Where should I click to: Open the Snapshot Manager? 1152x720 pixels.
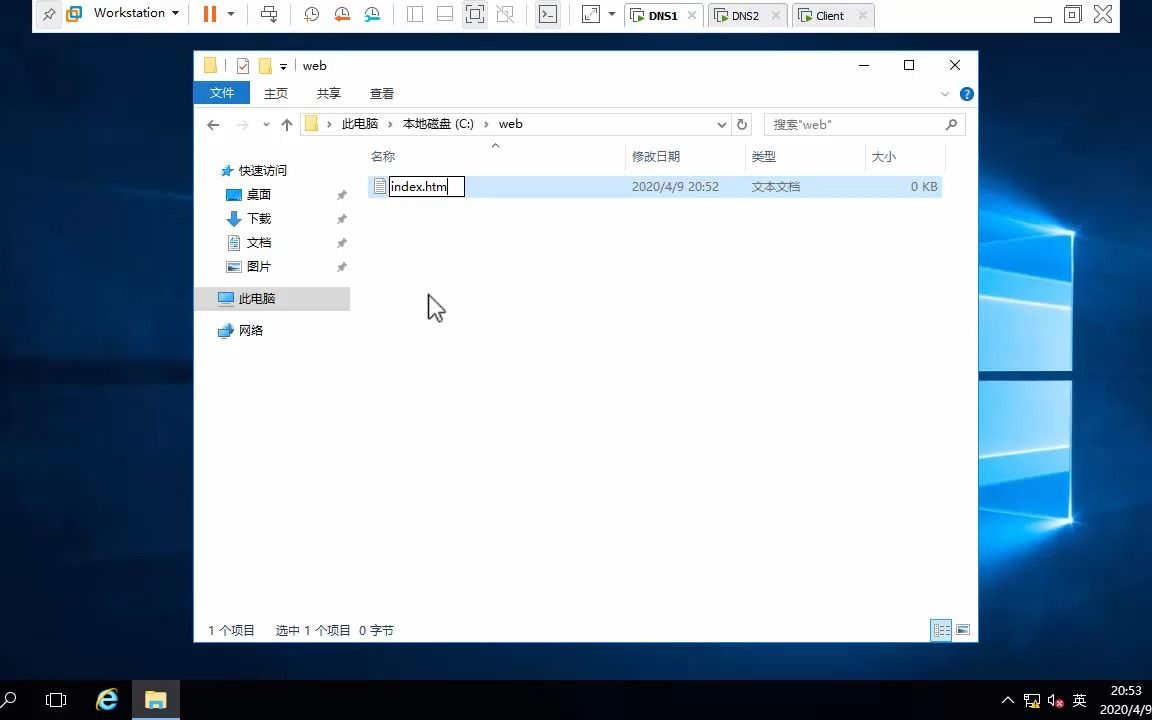pyautogui.click(x=370, y=14)
